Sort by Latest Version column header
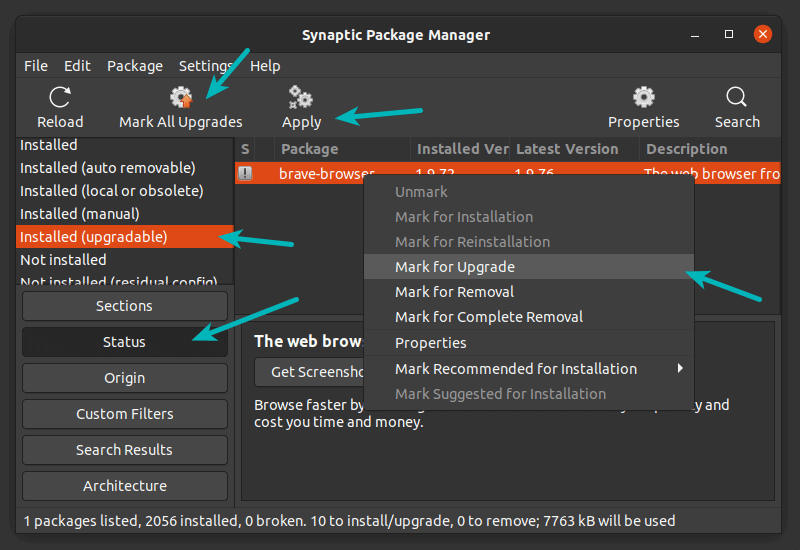 pyautogui.click(x=567, y=149)
